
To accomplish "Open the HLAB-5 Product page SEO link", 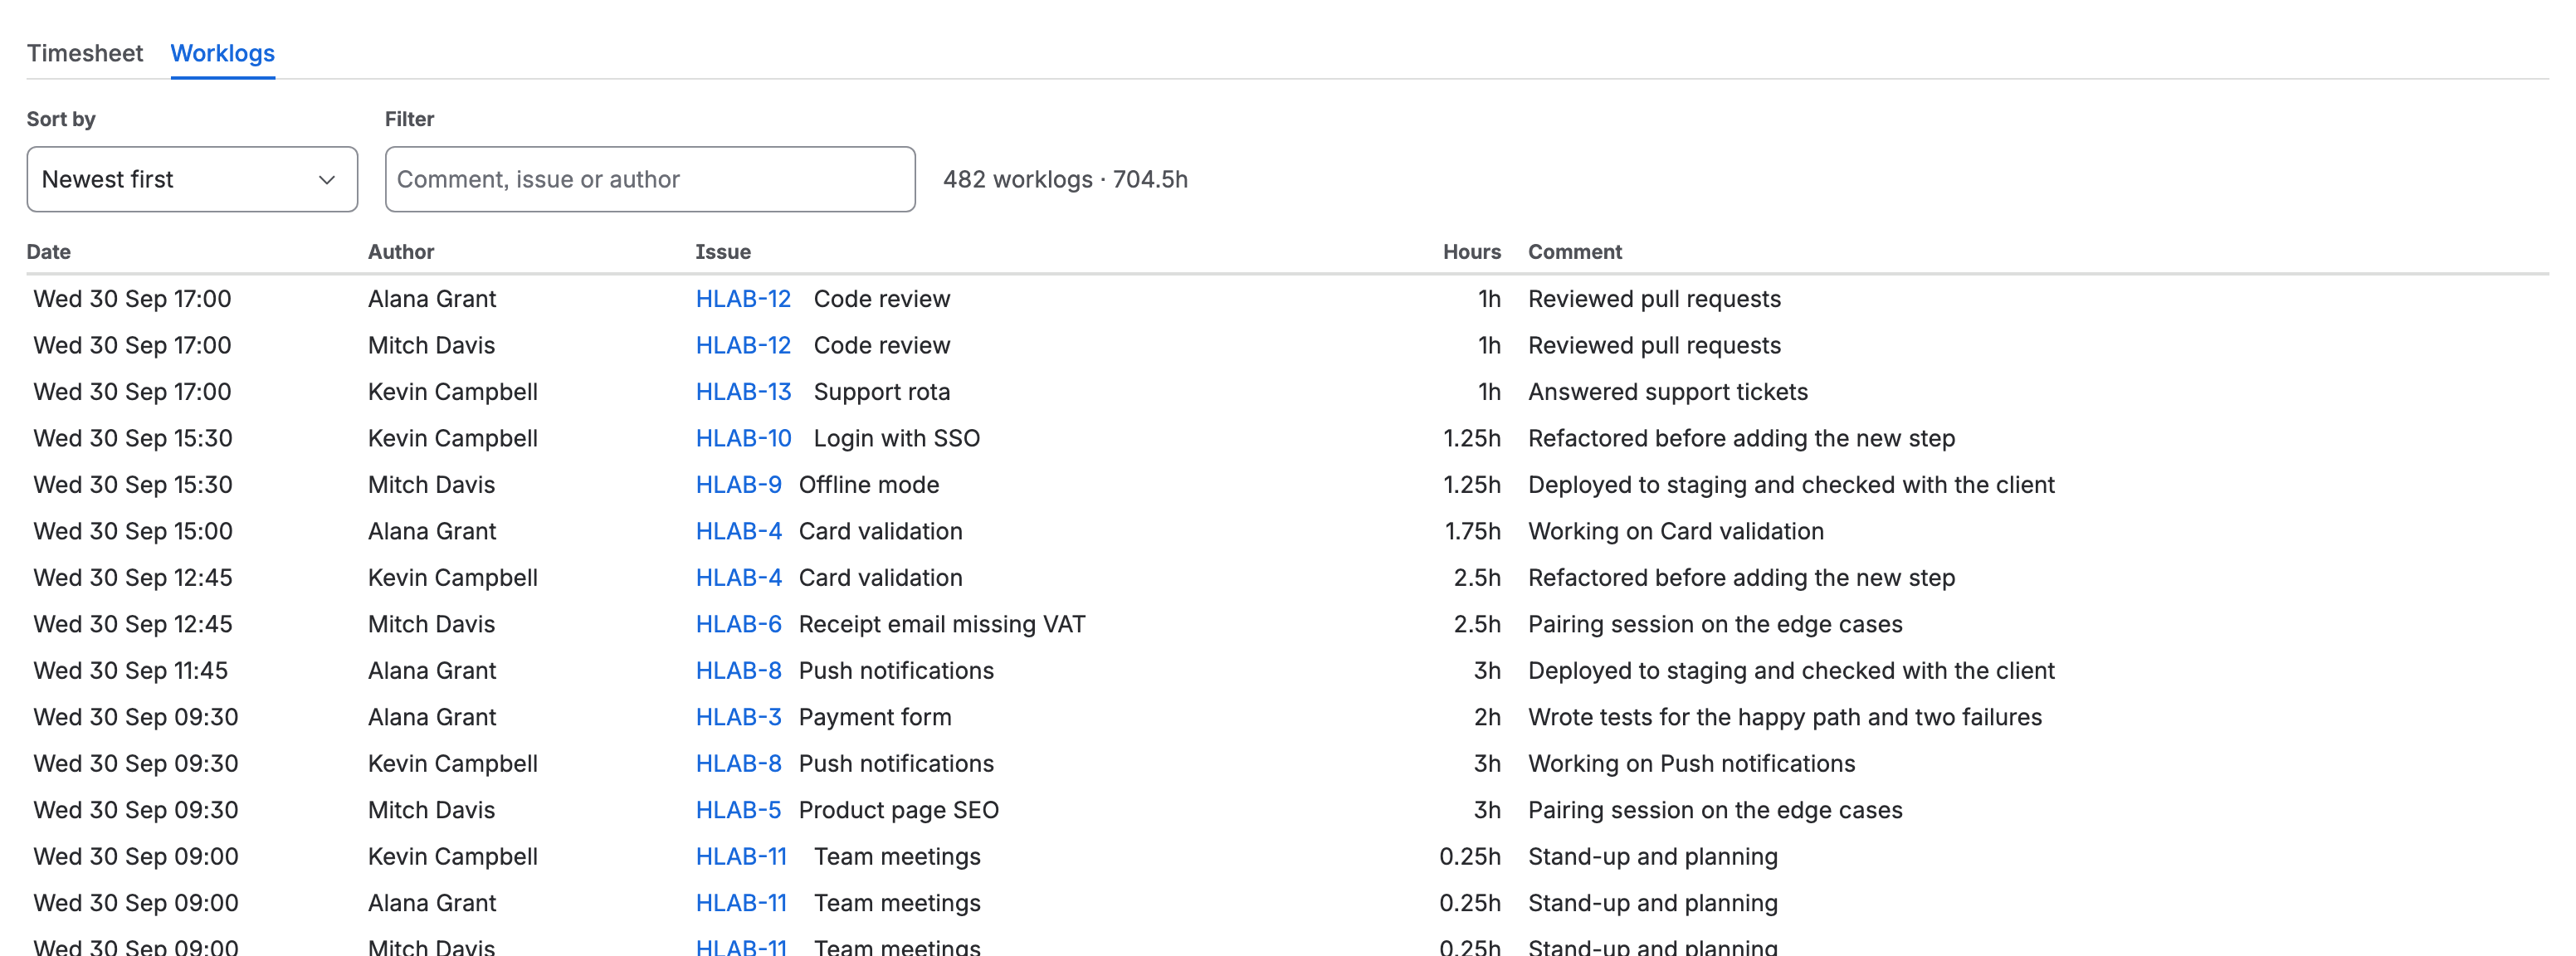I will pyautogui.click(x=738, y=810).
